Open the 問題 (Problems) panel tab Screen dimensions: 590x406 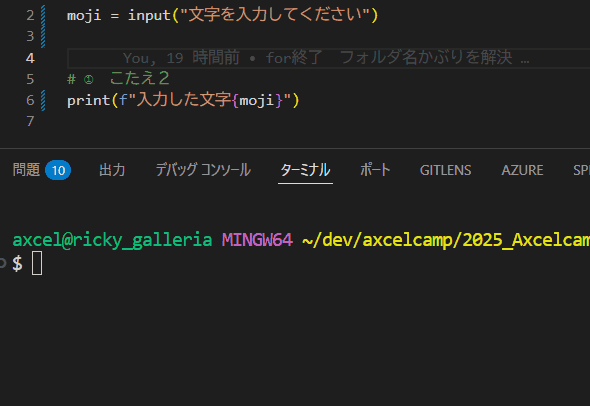[x=26, y=170]
